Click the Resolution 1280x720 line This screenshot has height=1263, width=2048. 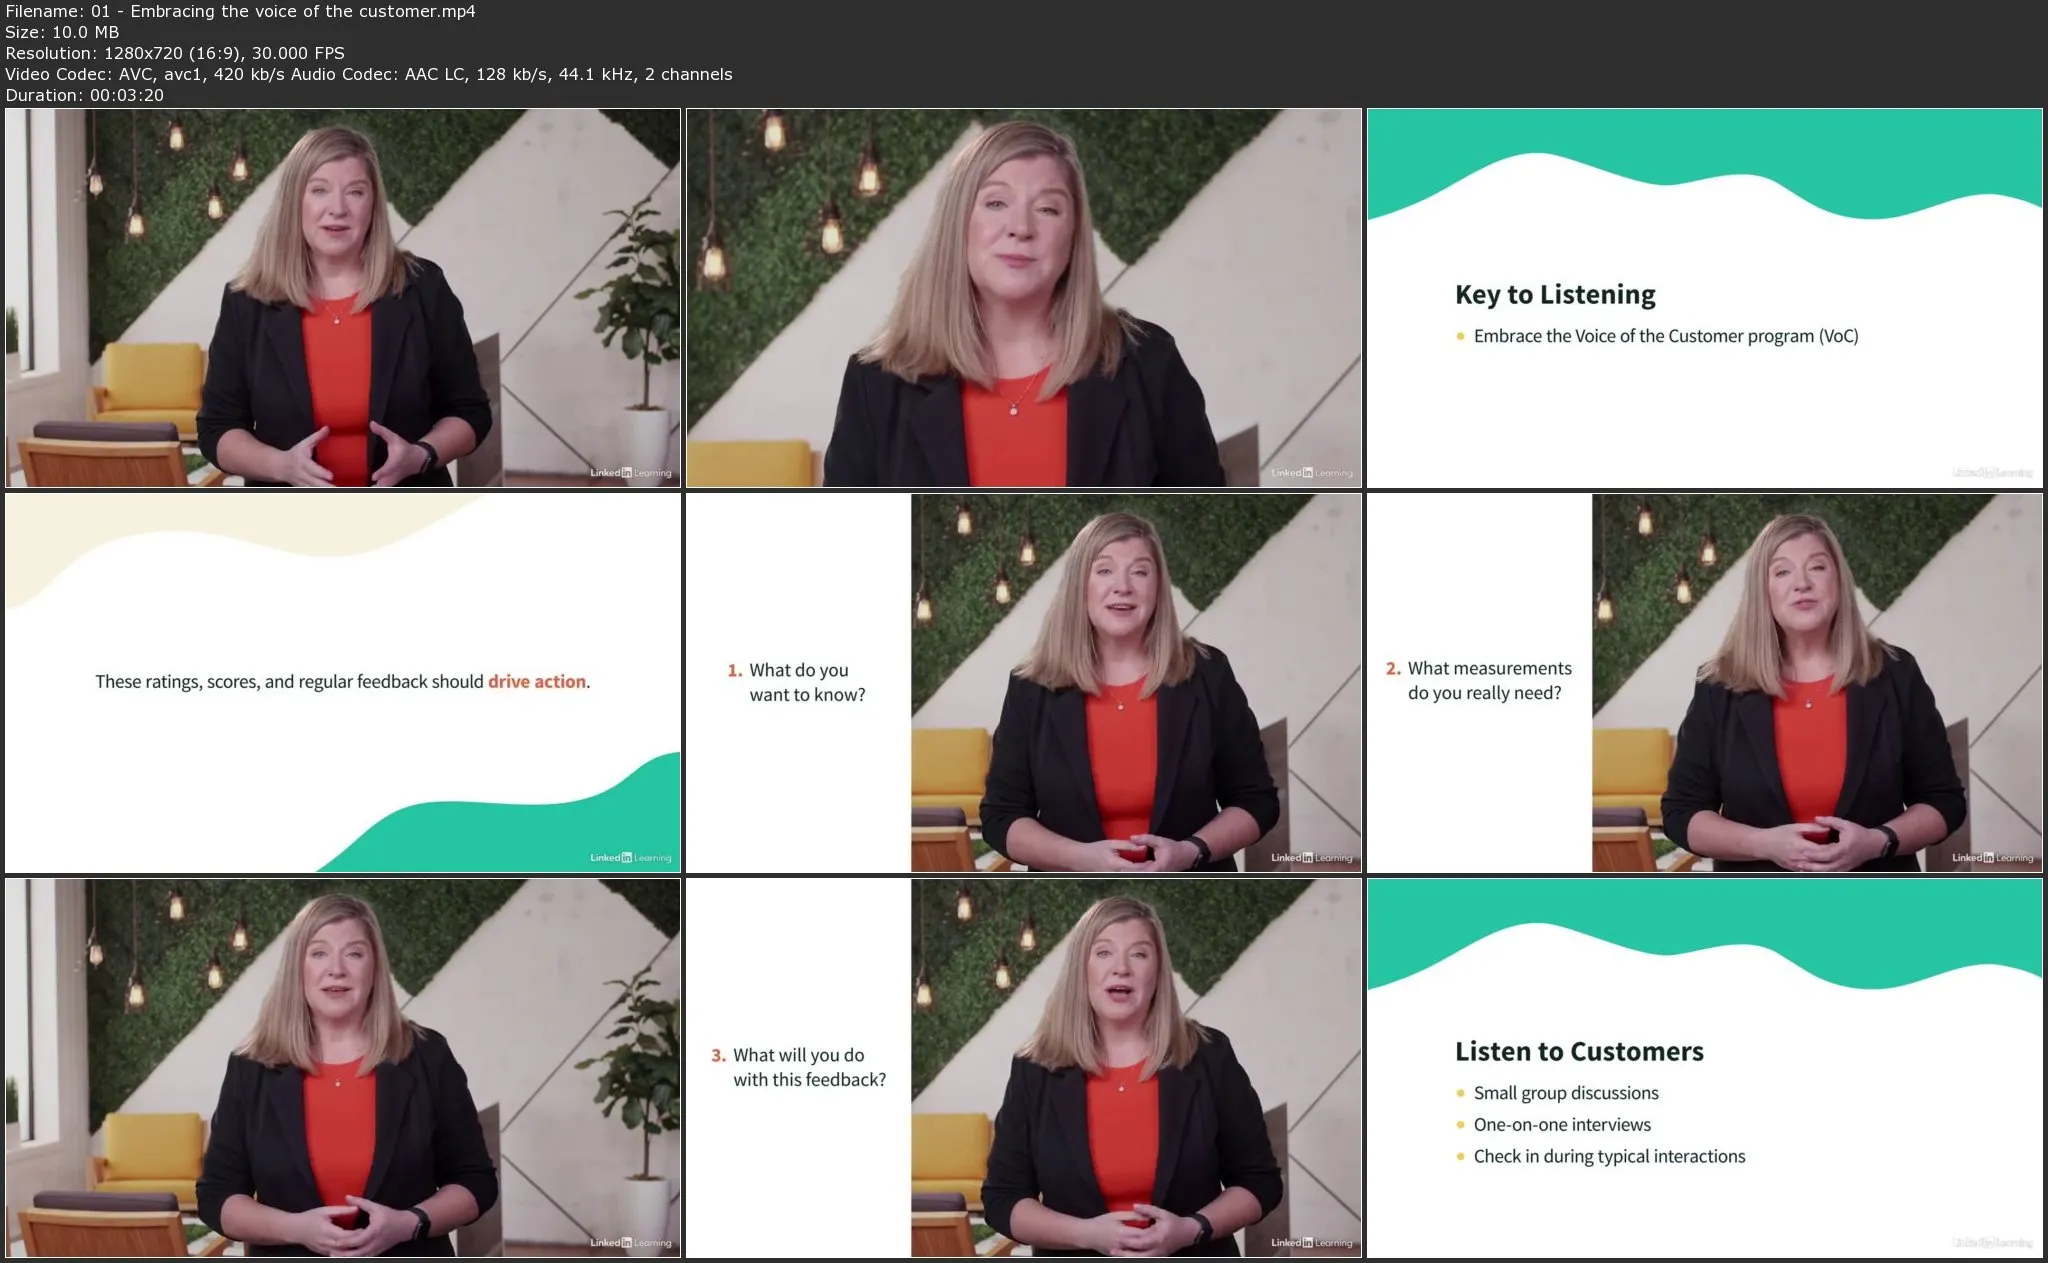click(175, 53)
